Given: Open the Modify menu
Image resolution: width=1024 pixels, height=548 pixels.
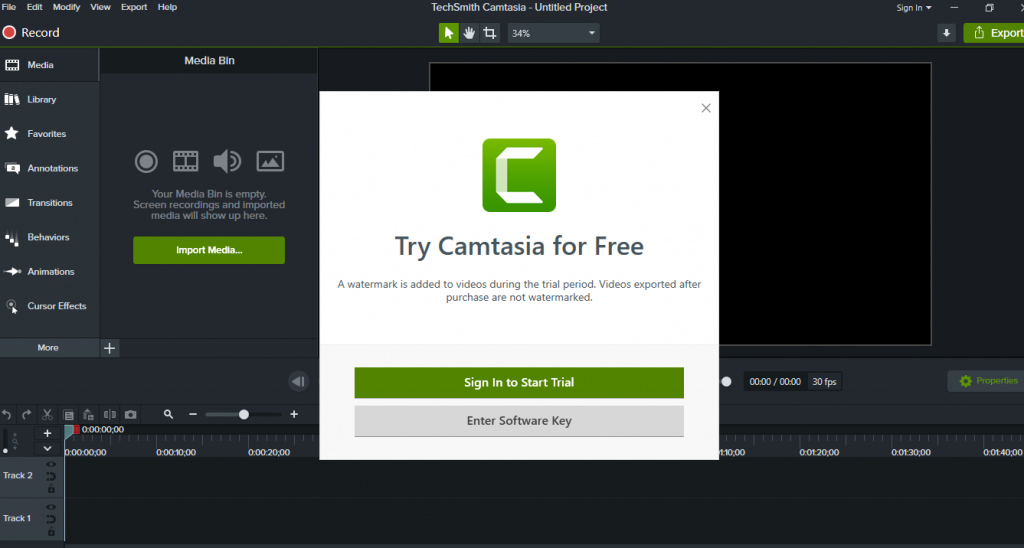Looking at the screenshot, I should pyautogui.click(x=66, y=7).
